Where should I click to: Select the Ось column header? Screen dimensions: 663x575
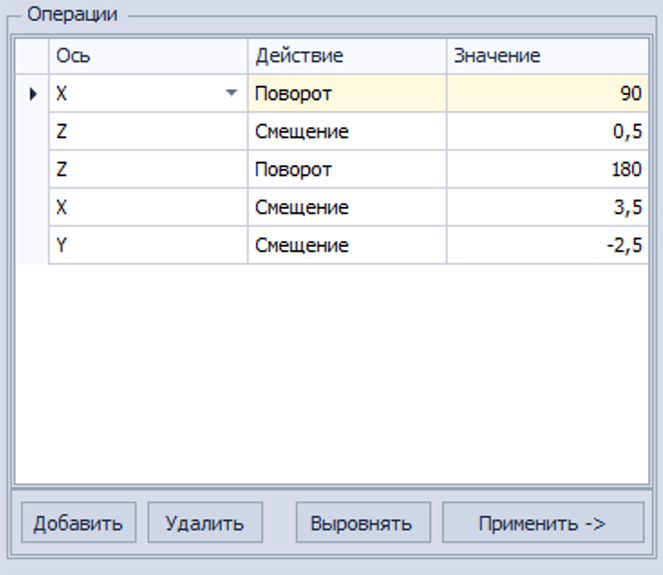coord(148,56)
